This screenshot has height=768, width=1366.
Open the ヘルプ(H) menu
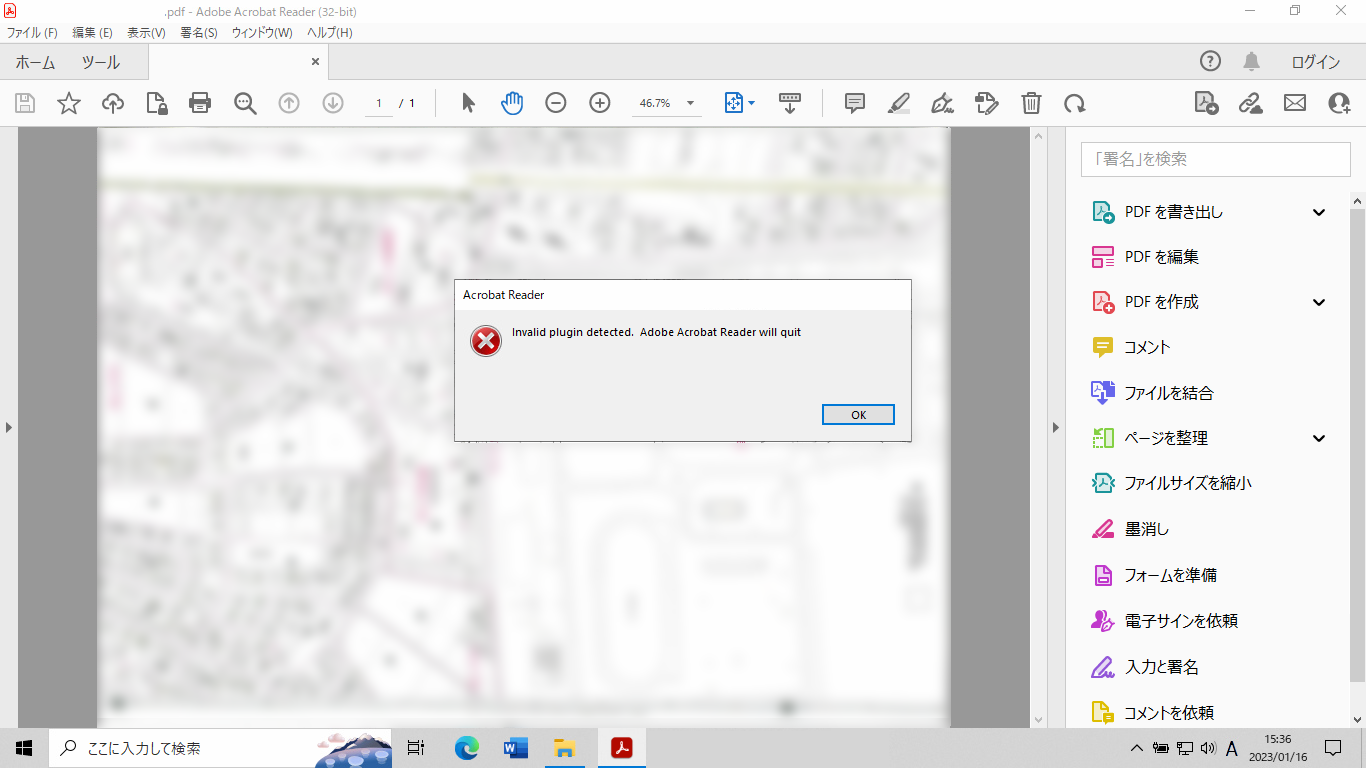coord(329,33)
